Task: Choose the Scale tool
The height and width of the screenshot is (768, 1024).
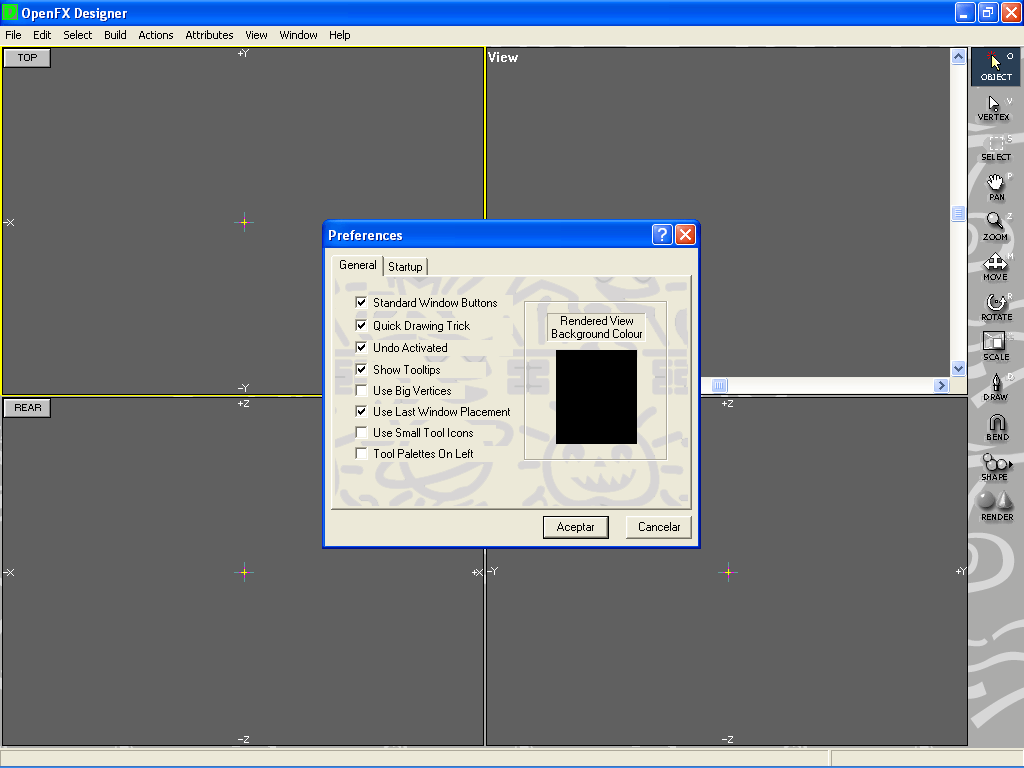Action: 995,347
